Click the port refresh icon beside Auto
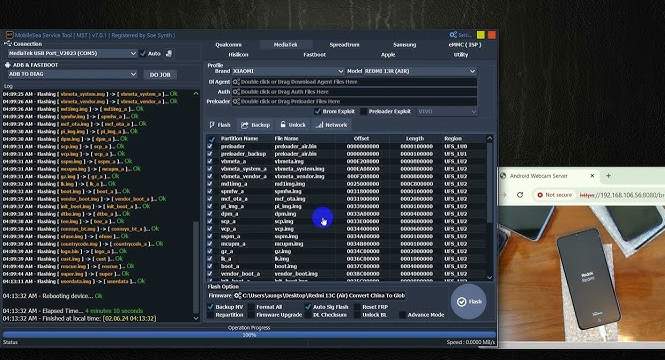The height and width of the screenshot is (360, 665). coord(169,53)
